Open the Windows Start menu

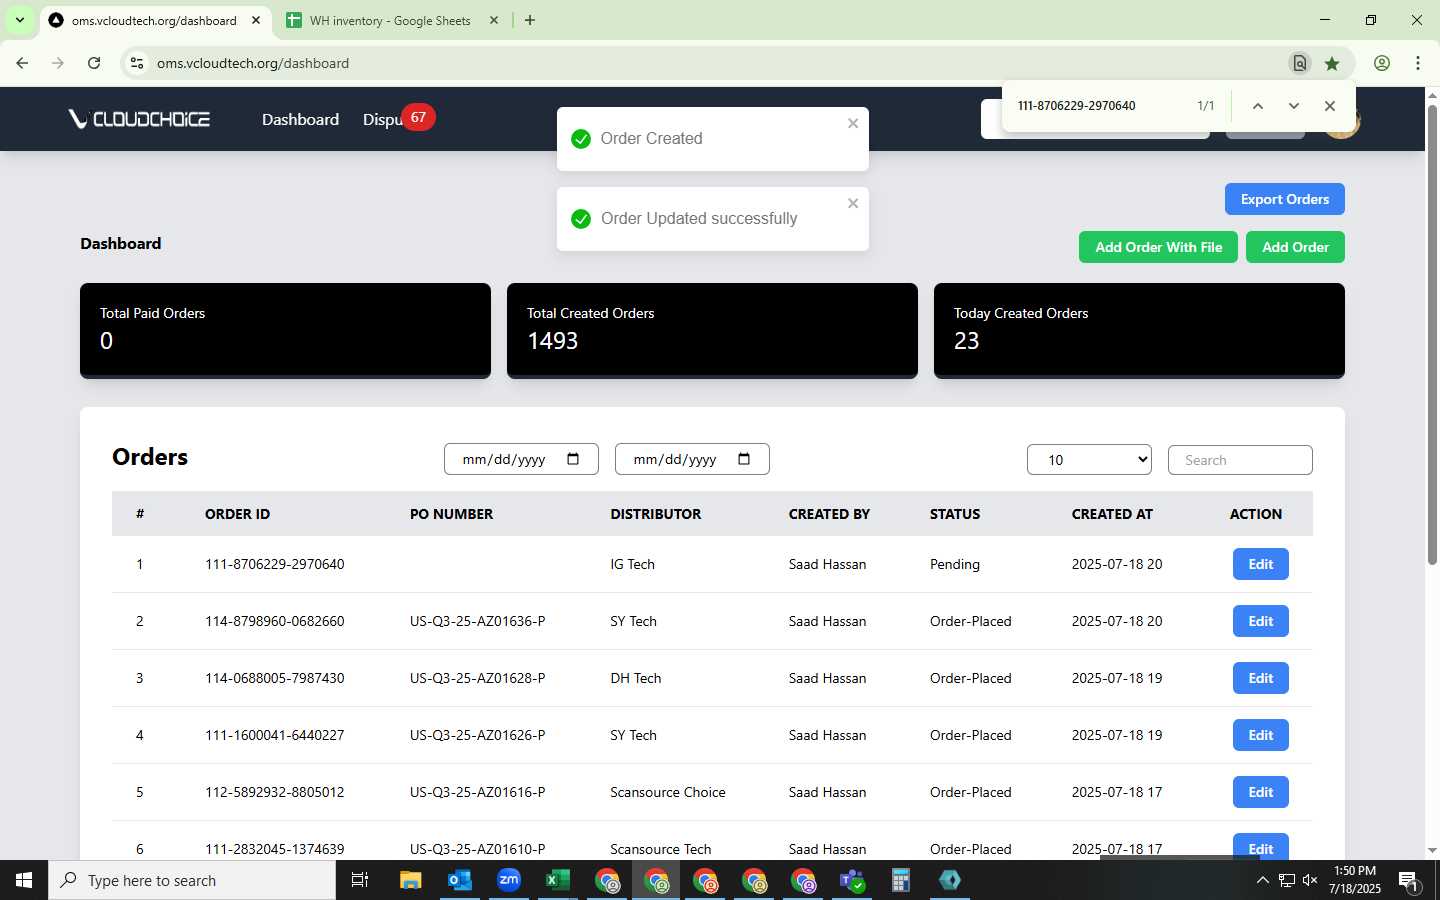(24, 880)
